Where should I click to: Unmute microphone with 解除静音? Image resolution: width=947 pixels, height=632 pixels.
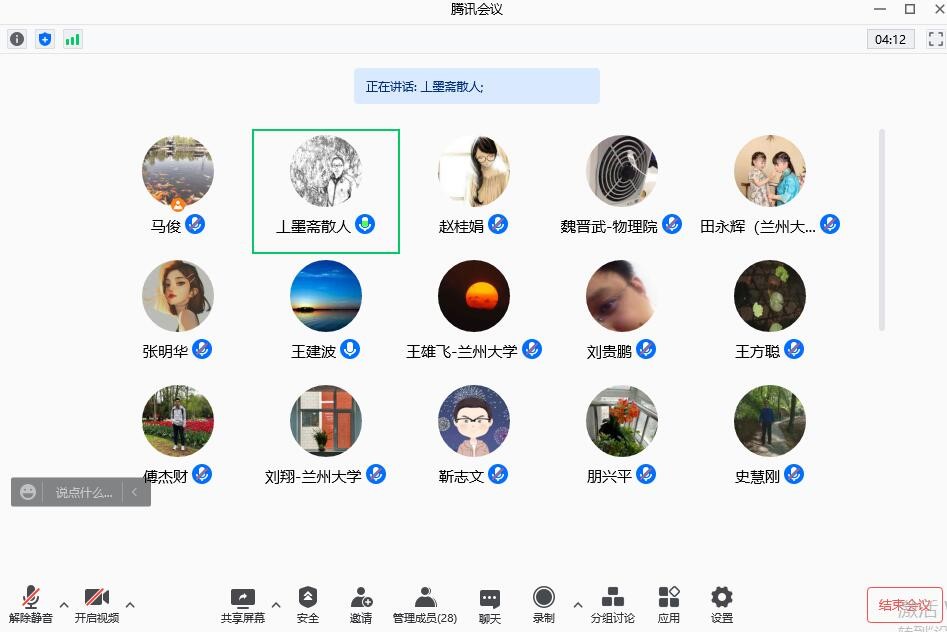pos(31,604)
